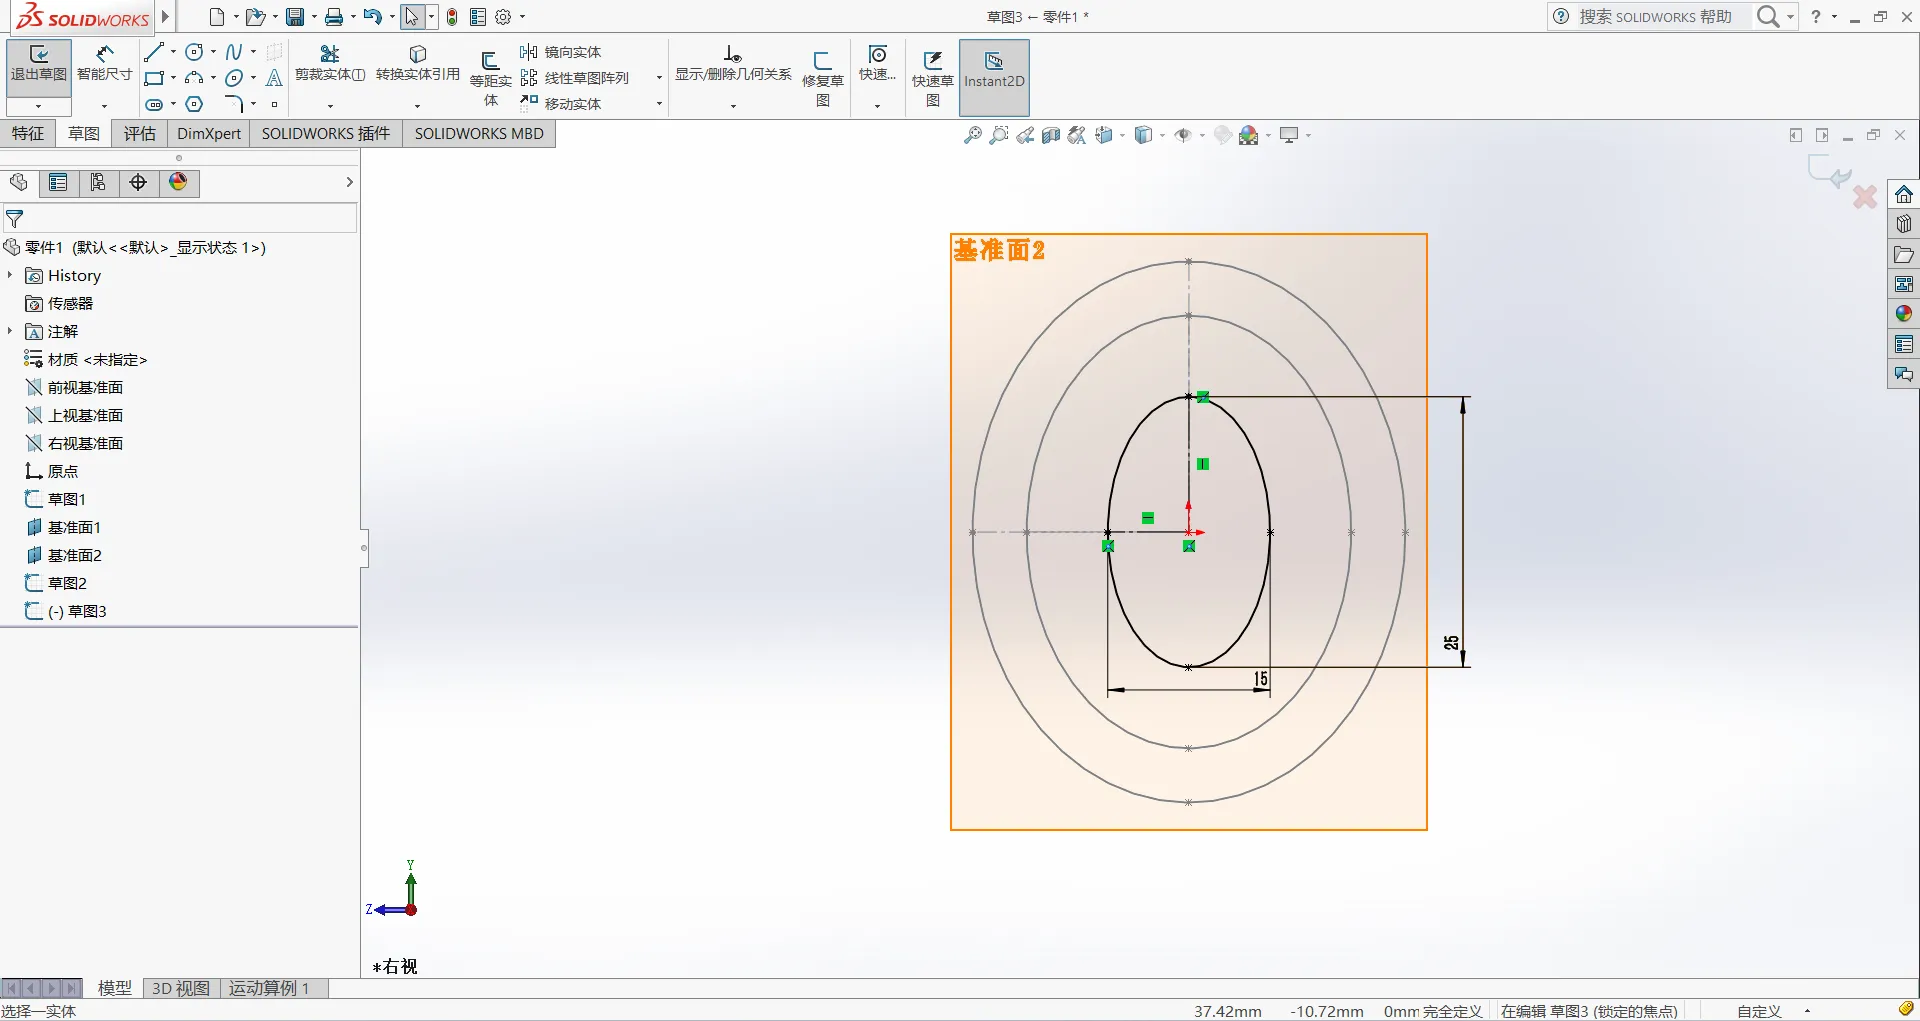Expand the 注解 annotations tree node

point(10,331)
